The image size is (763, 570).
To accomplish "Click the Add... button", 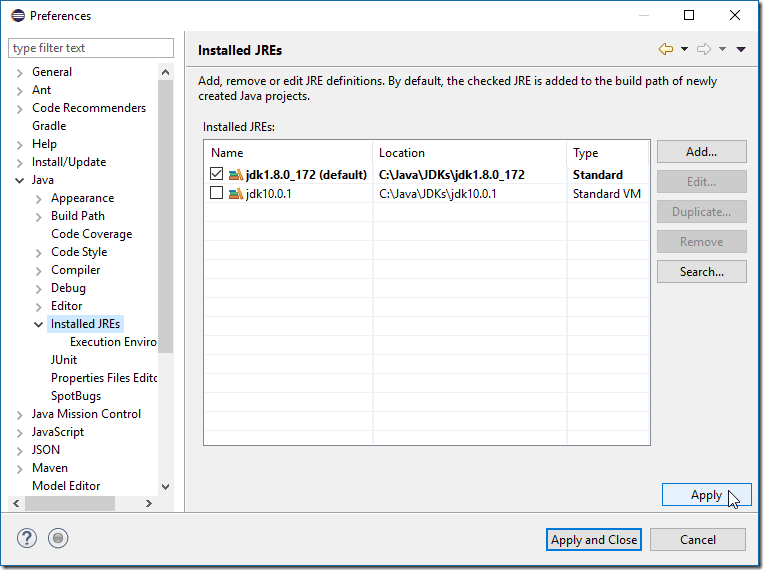I will (x=701, y=152).
